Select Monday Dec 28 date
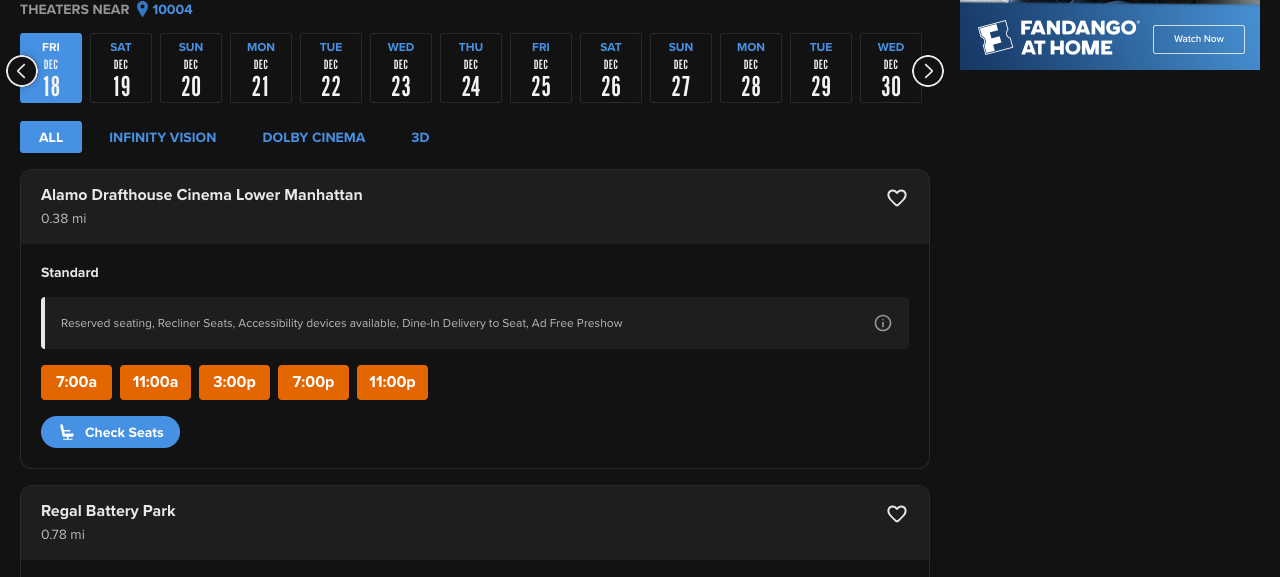Viewport: 1280px width, 577px height. [751, 68]
